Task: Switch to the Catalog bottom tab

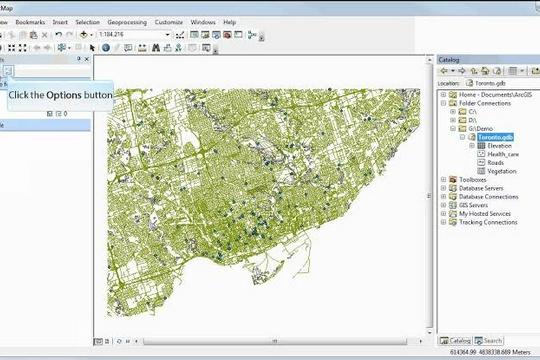Action: tap(455, 341)
